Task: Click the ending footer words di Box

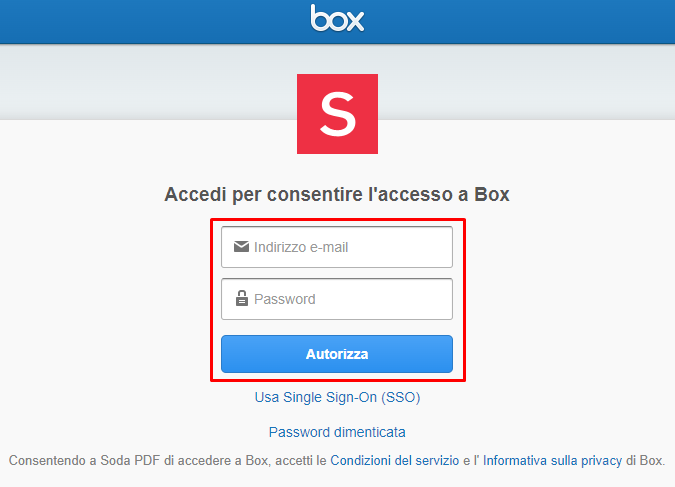Action: click(x=646, y=460)
